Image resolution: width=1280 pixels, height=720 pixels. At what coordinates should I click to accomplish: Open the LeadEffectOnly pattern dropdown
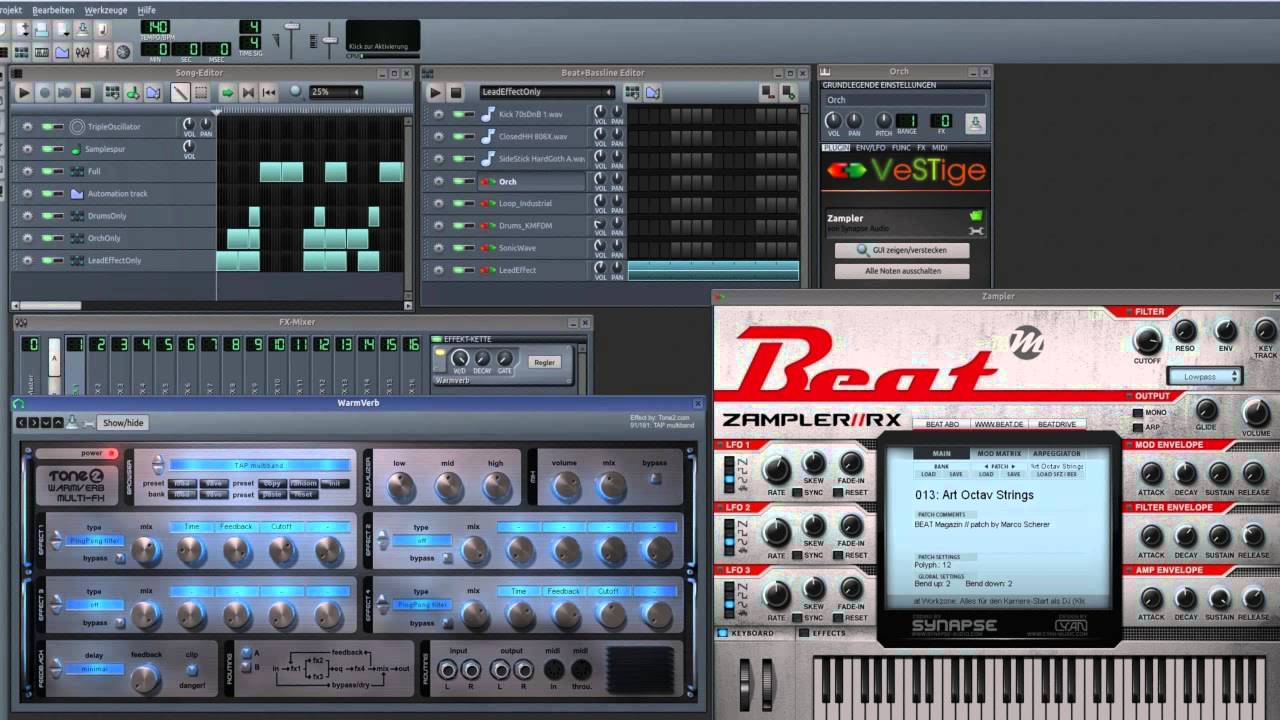click(x=546, y=92)
